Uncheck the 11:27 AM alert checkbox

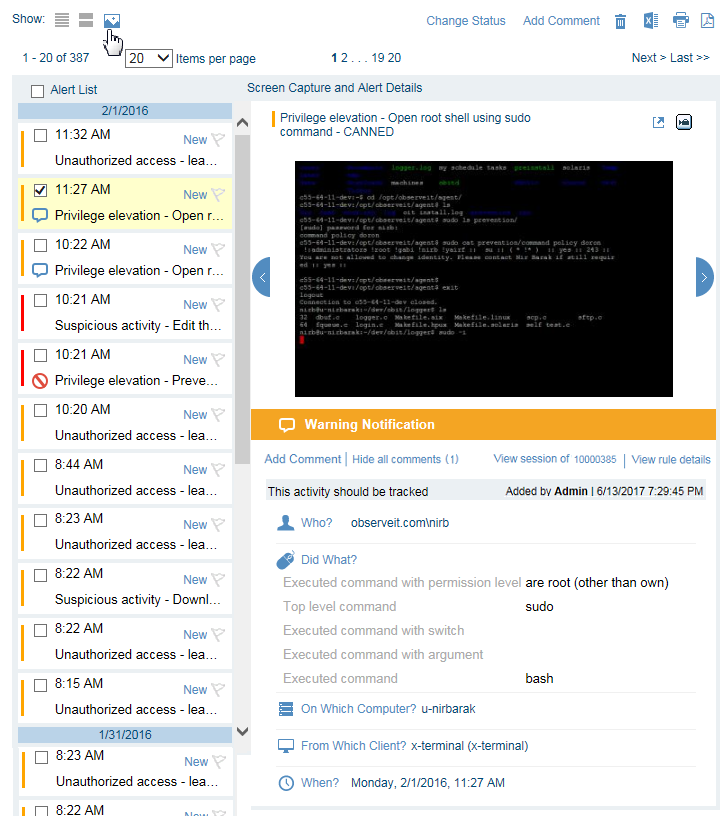click(41, 190)
